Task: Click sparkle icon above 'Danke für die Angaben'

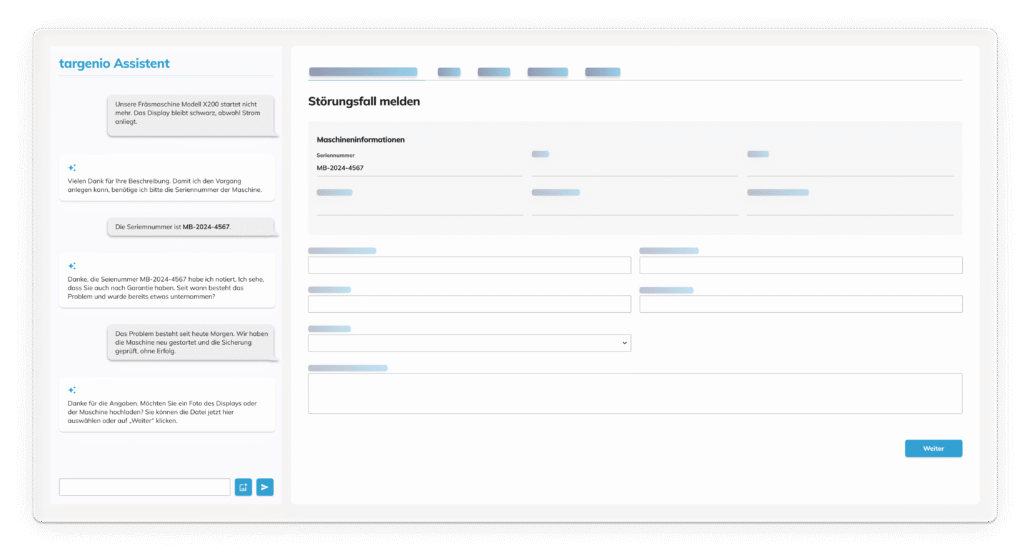Action: click(x=72, y=390)
